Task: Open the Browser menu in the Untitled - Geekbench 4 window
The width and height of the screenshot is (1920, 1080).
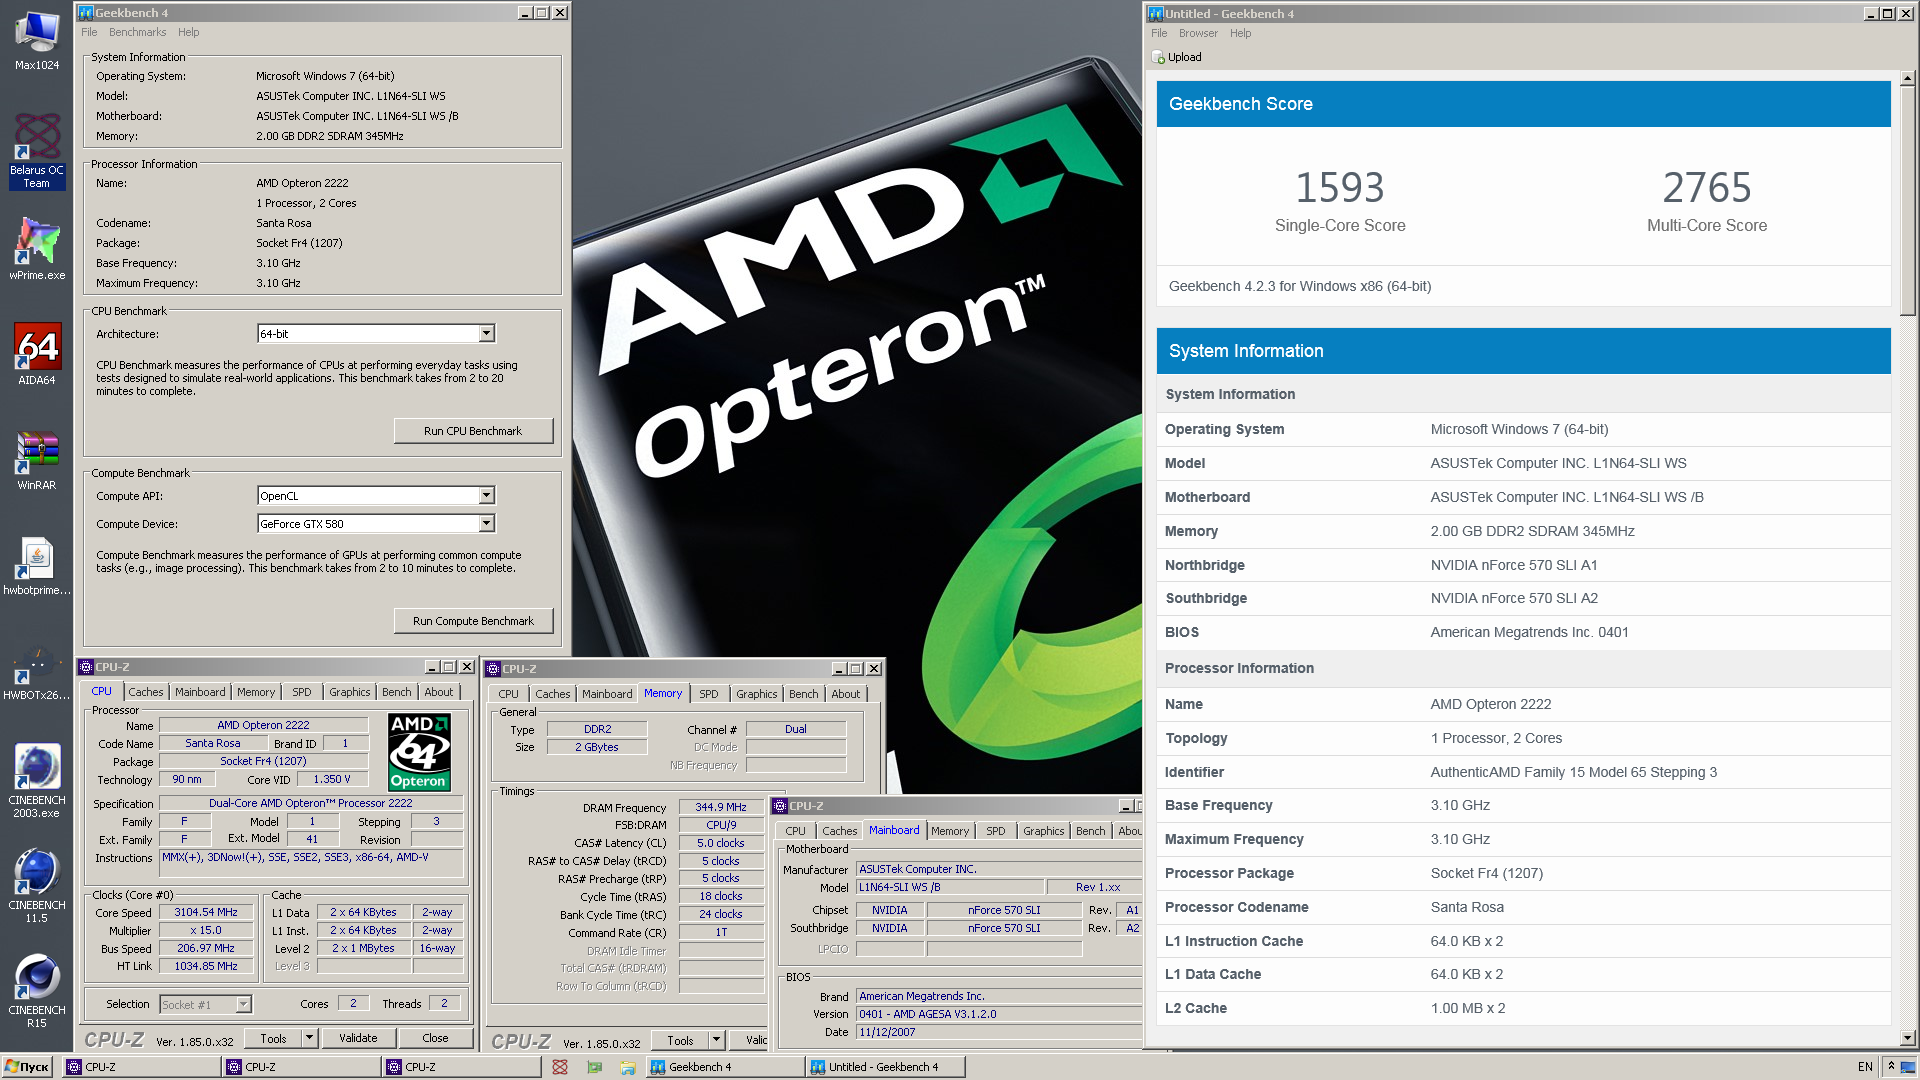Action: pyautogui.click(x=1198, y=33)
